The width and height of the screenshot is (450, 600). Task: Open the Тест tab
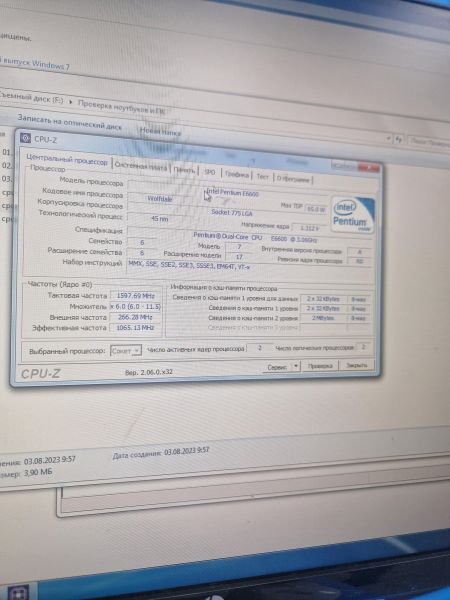point(262,176)
